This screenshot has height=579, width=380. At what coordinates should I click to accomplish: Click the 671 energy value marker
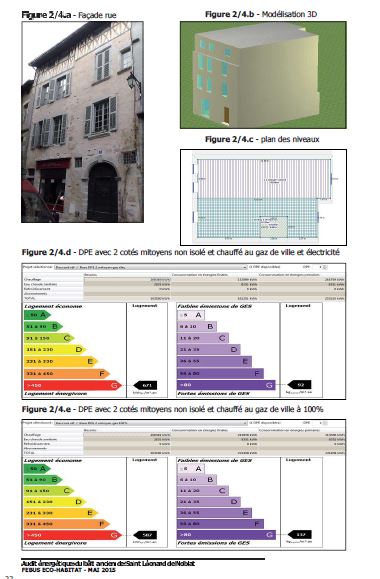point(146,385)
